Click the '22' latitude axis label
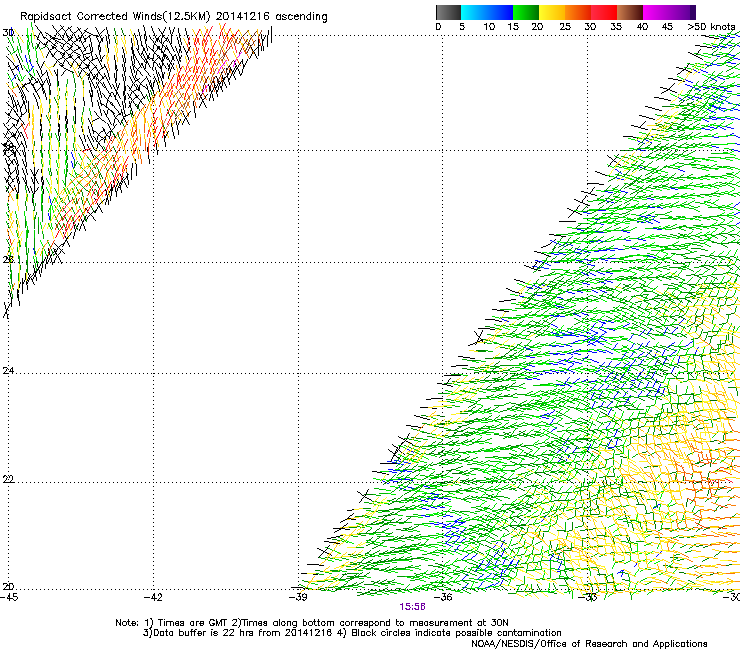 click(8, 480)
